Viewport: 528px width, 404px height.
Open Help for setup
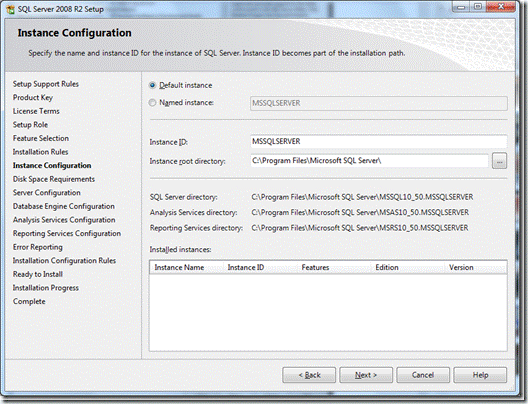[480, 375]
